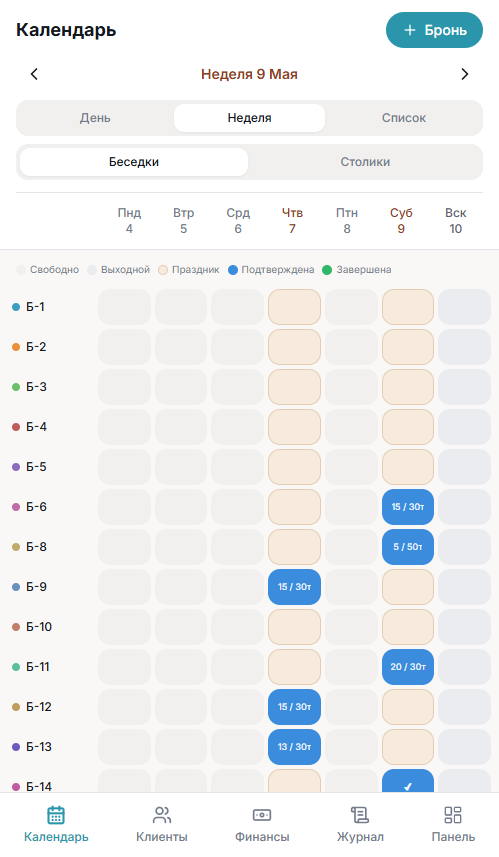Select the Суб 9 day header
The width and height of the screenshot is (499, 857).
(401, 220)
